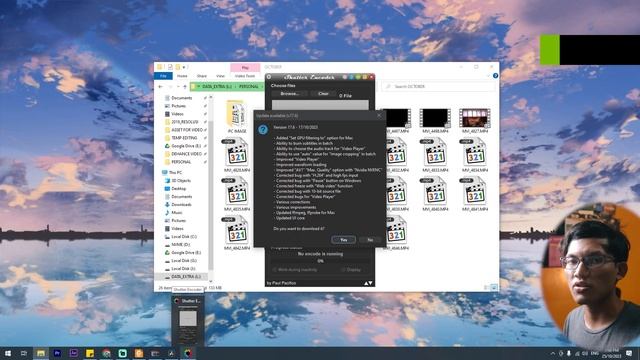This screenshot has height=360, width=640.
Task: Select 3D Objects in sidebar
Action: (x=181, y=180)
